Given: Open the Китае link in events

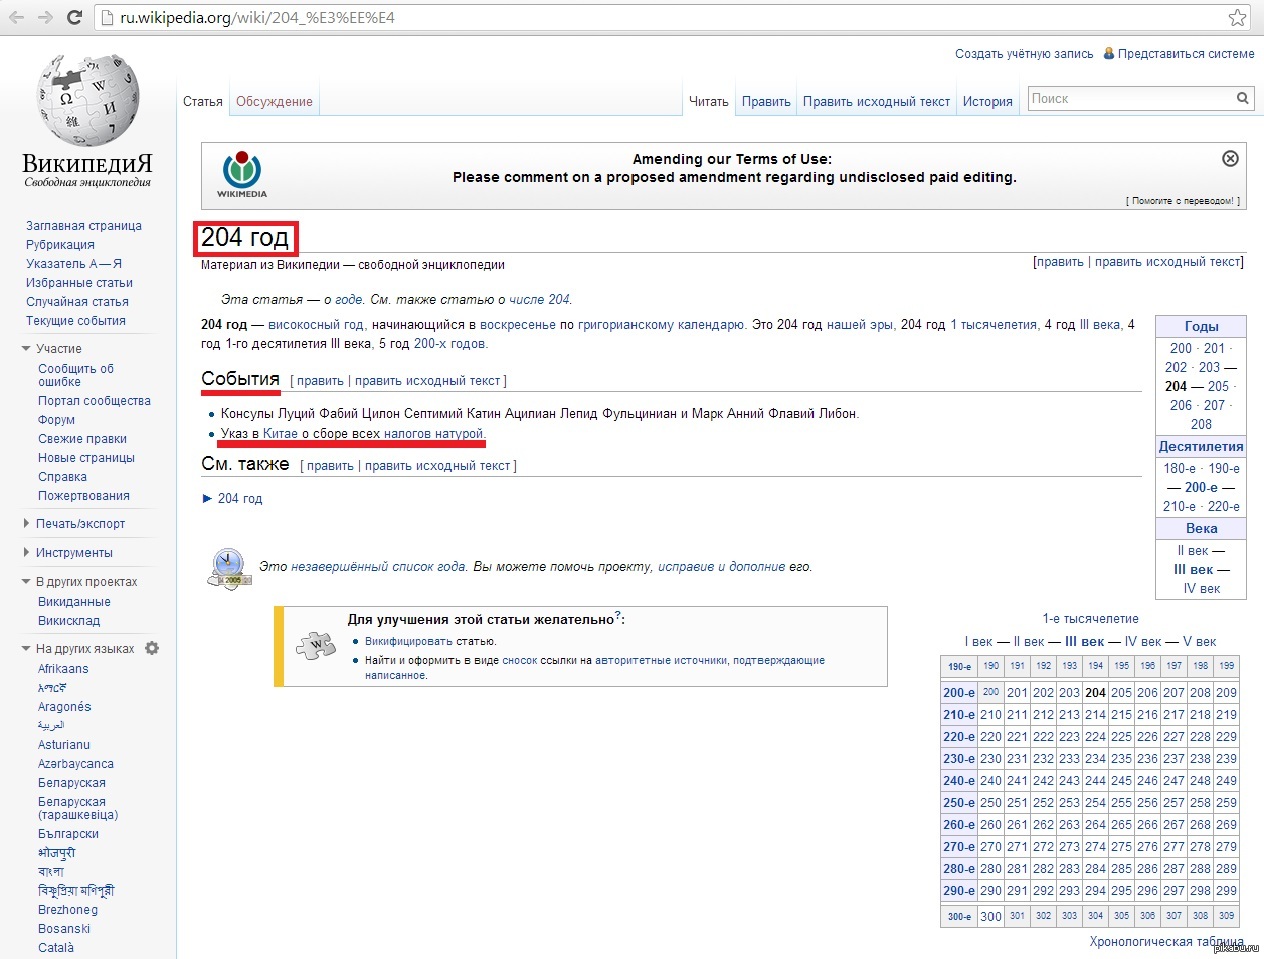Looking at the screenshot, I should click(280, 433).
